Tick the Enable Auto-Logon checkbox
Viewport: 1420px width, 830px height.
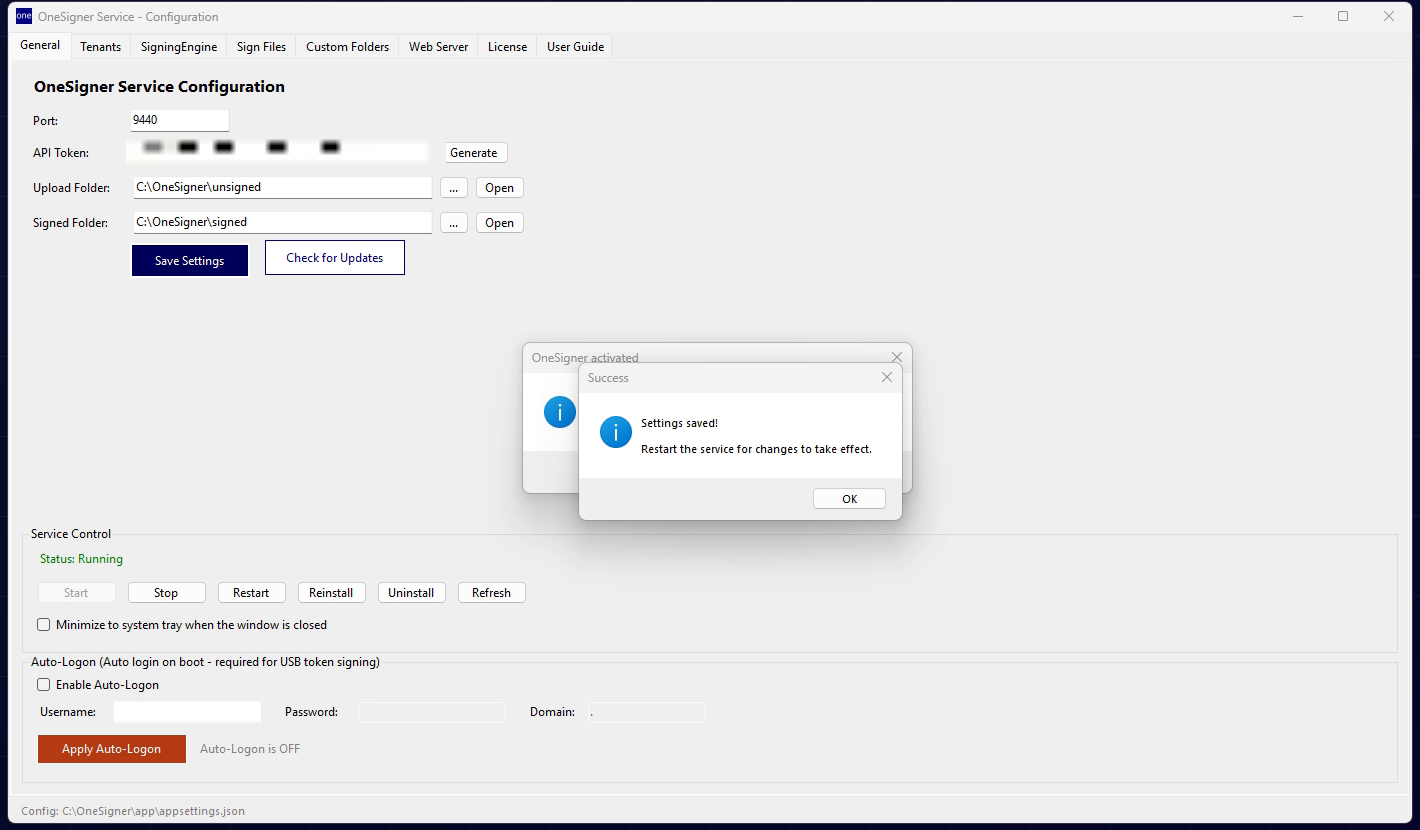click(x=44, y=685)
